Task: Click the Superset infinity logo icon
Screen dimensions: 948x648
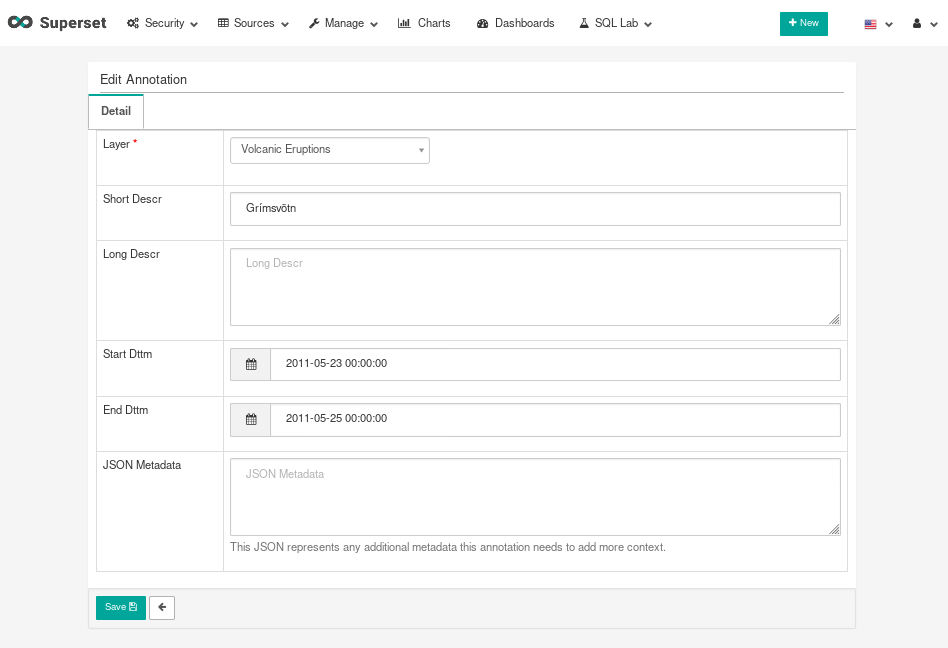Action: [x=20, y=23]
